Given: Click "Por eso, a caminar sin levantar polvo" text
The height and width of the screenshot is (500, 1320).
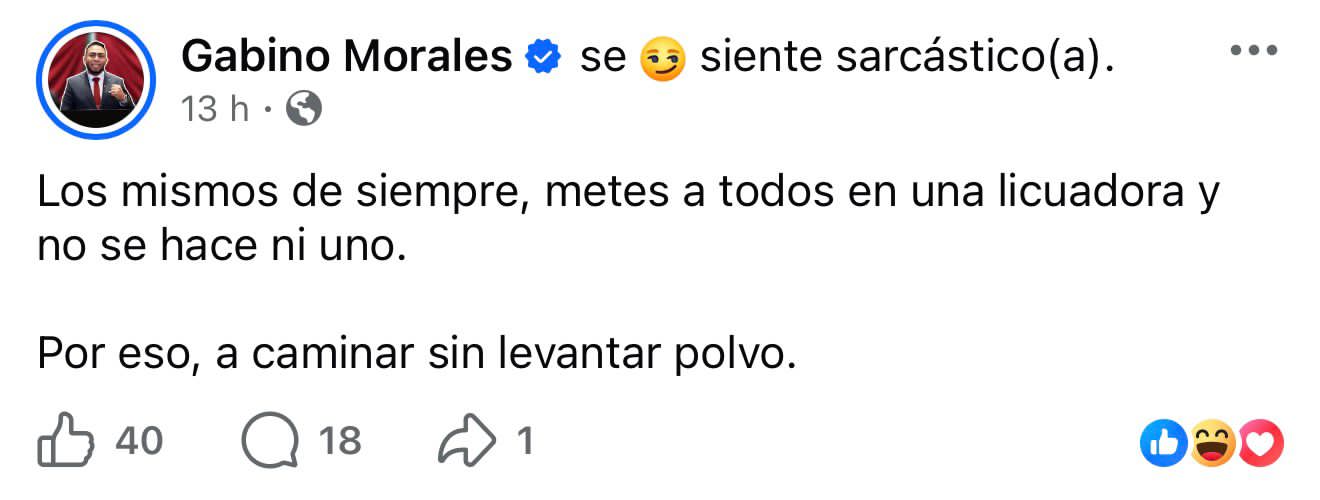Looking at the screenshot, I should tap(417, 351).
